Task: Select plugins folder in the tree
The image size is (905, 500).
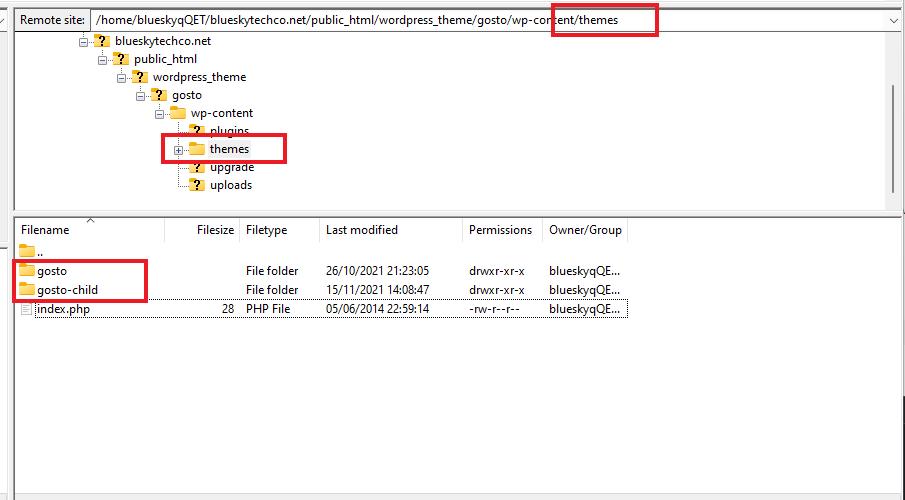Action: click(229, 130)
